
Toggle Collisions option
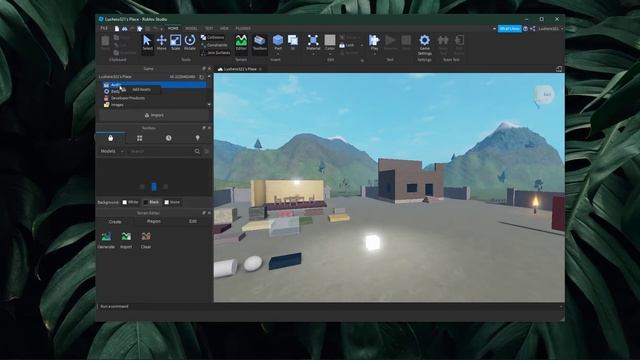(213, 38)
